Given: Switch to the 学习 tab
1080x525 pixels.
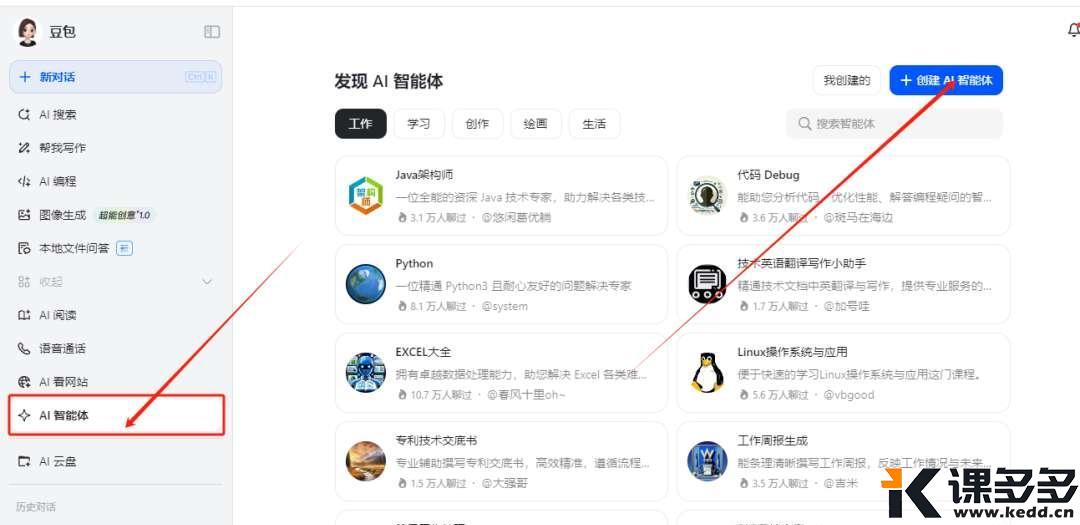Looking at the screenshot, I should (419, 124).
